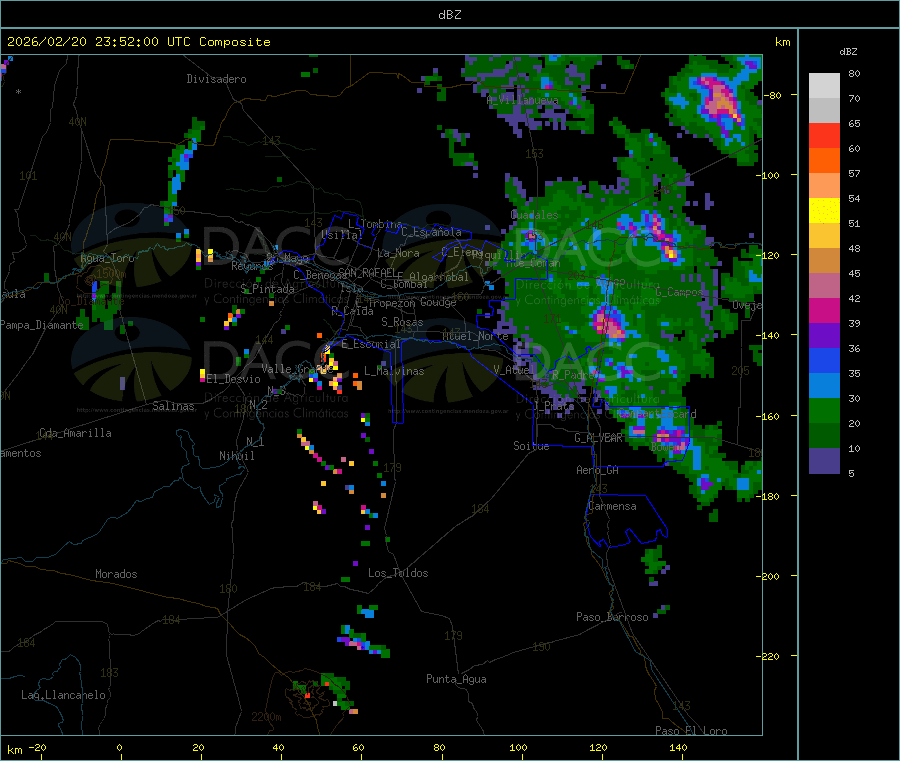Viewport: 900px width, 761px height.
Task: Click the Los_Toldos map label
Action: pyautogui.click(x=398, y=573)
